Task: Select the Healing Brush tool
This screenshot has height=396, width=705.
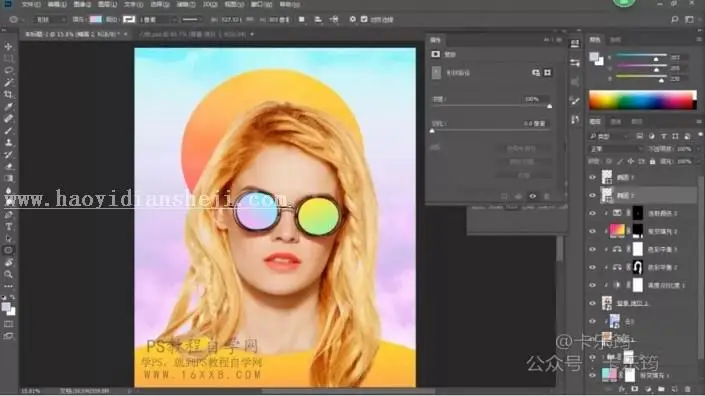Action: (x=8, y=119)
